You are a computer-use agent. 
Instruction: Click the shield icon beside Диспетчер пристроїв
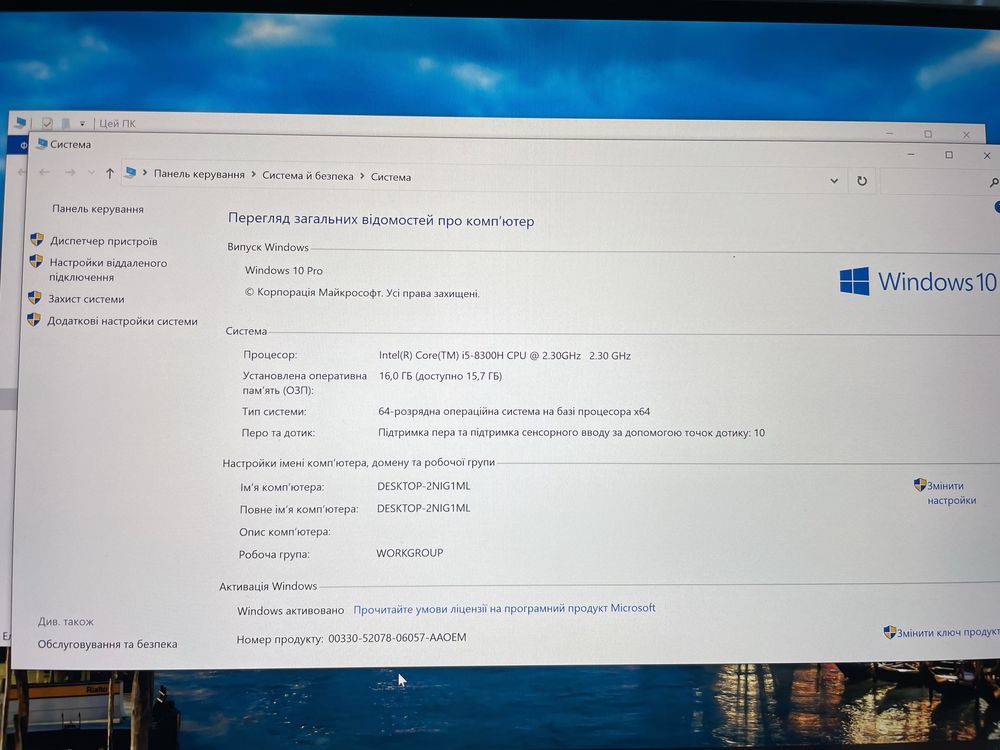tap(37, 240)
